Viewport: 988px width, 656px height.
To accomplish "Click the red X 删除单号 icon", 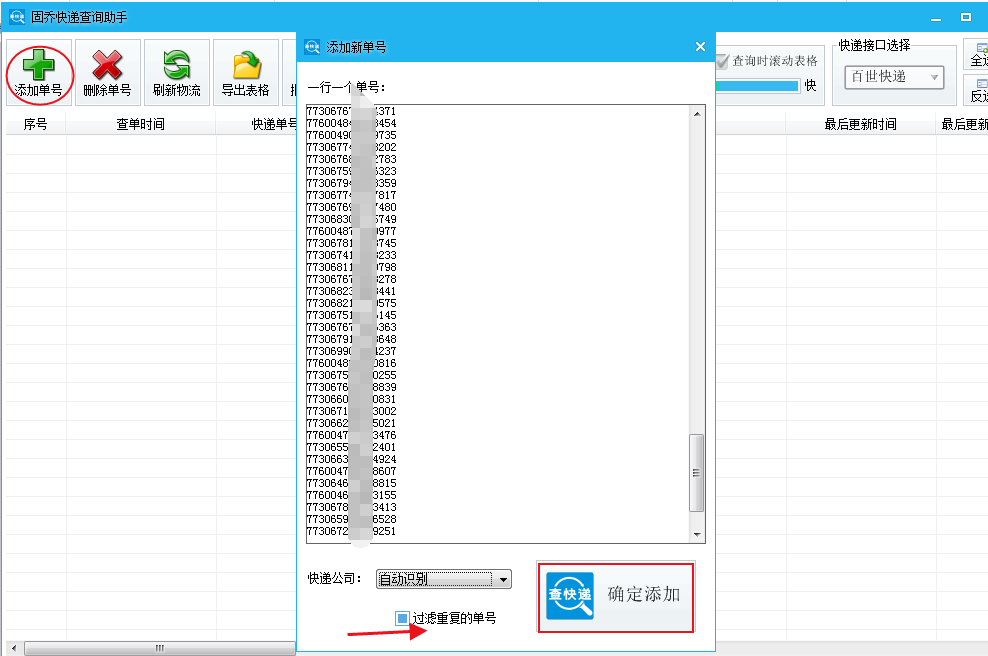I will [x=107, y=64].
